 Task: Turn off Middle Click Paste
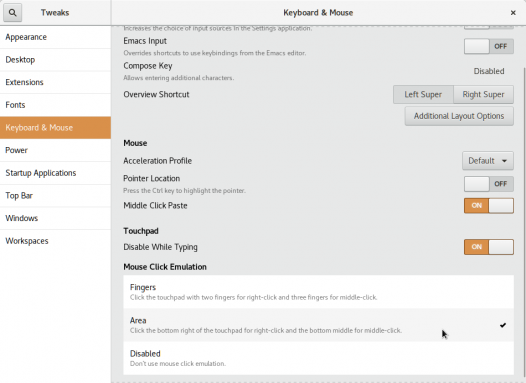click(x=488, y=206)
